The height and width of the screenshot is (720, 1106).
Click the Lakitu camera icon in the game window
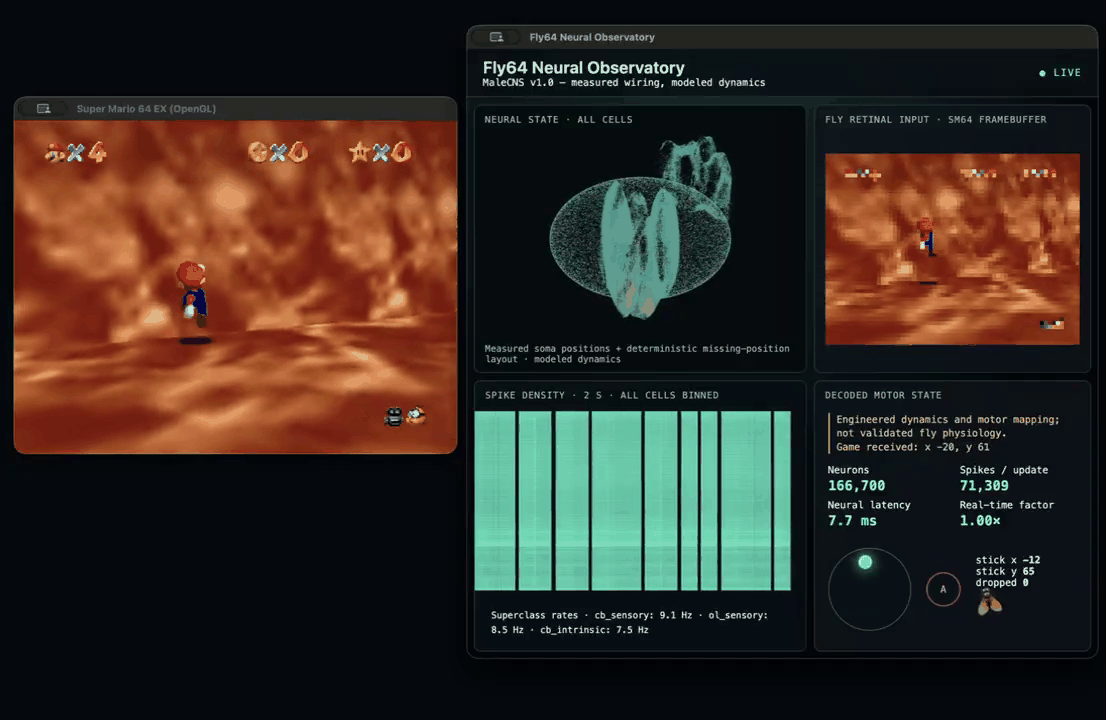click(405, 416)
